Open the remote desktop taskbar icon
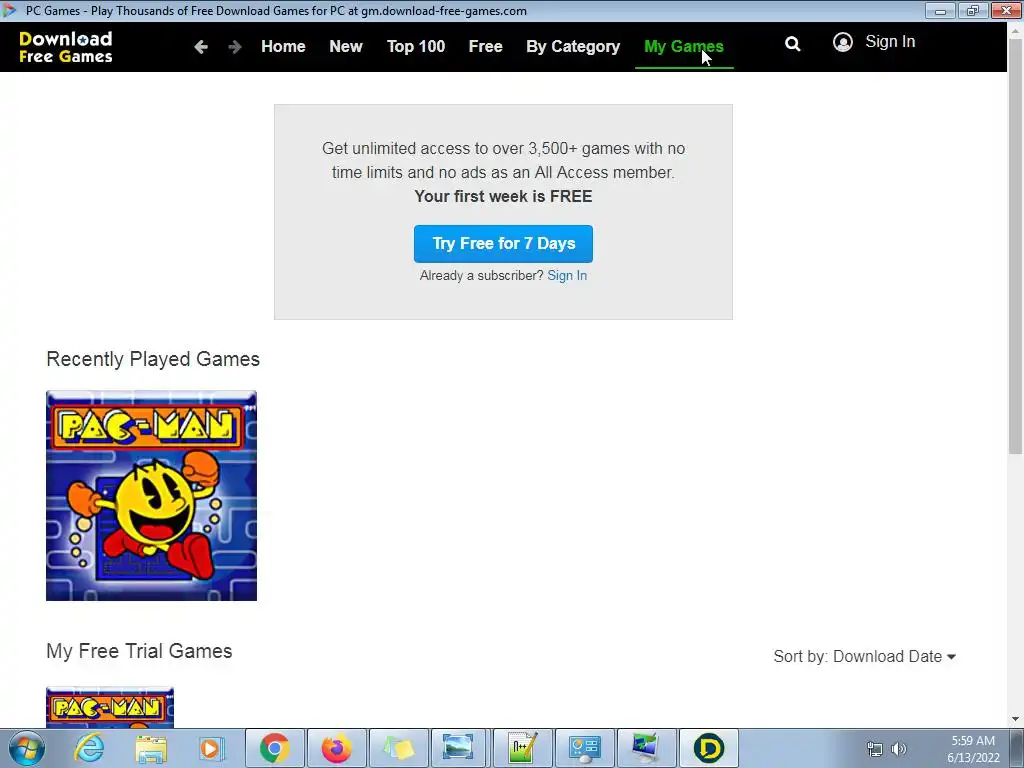 click(x=646, y=748)
